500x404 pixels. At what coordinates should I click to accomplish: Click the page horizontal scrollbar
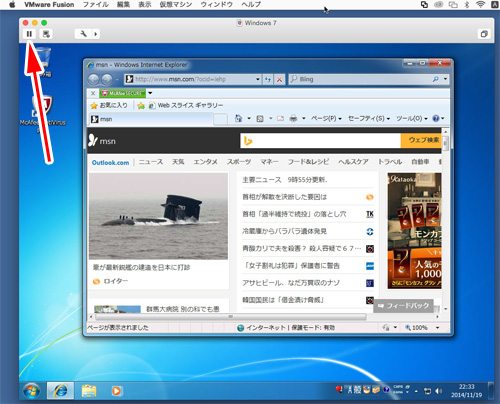pyautogui.click(x=230, y=316)
